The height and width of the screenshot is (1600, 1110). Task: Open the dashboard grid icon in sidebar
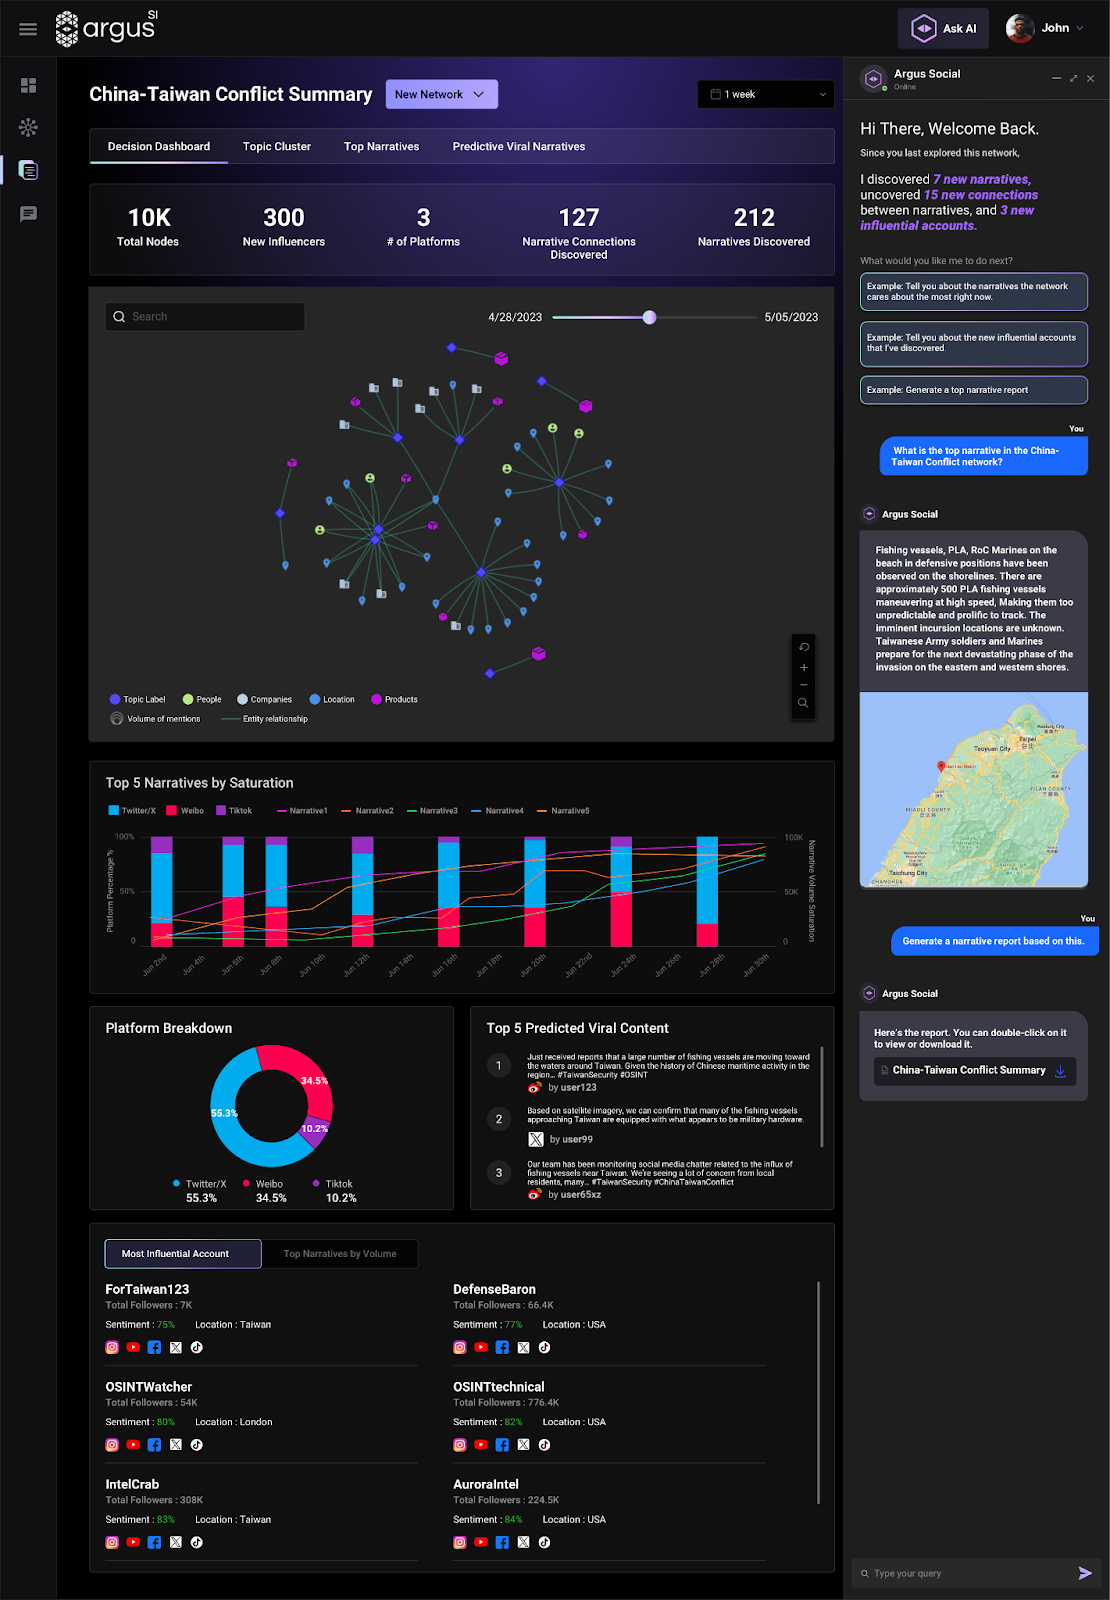28,86
